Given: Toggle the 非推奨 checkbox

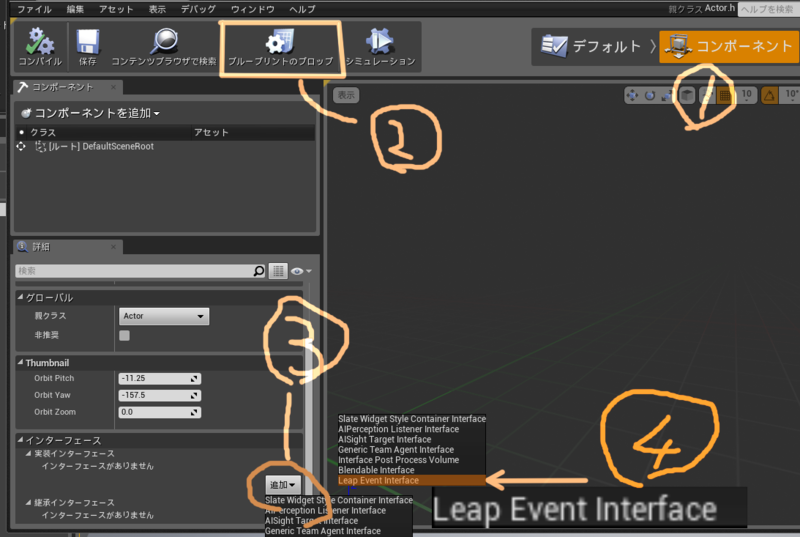Looking at the screenshot, I should (x=124, y=335).
